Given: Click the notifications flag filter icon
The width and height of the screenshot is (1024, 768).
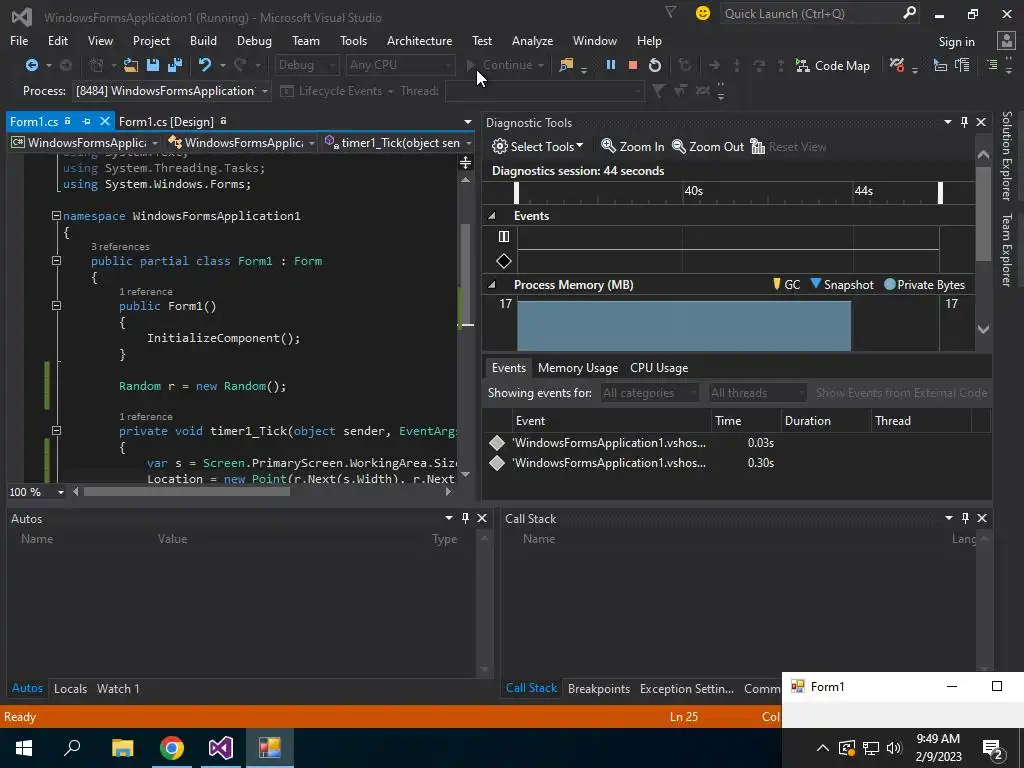Looking at the screenshot, I should 670,12.
